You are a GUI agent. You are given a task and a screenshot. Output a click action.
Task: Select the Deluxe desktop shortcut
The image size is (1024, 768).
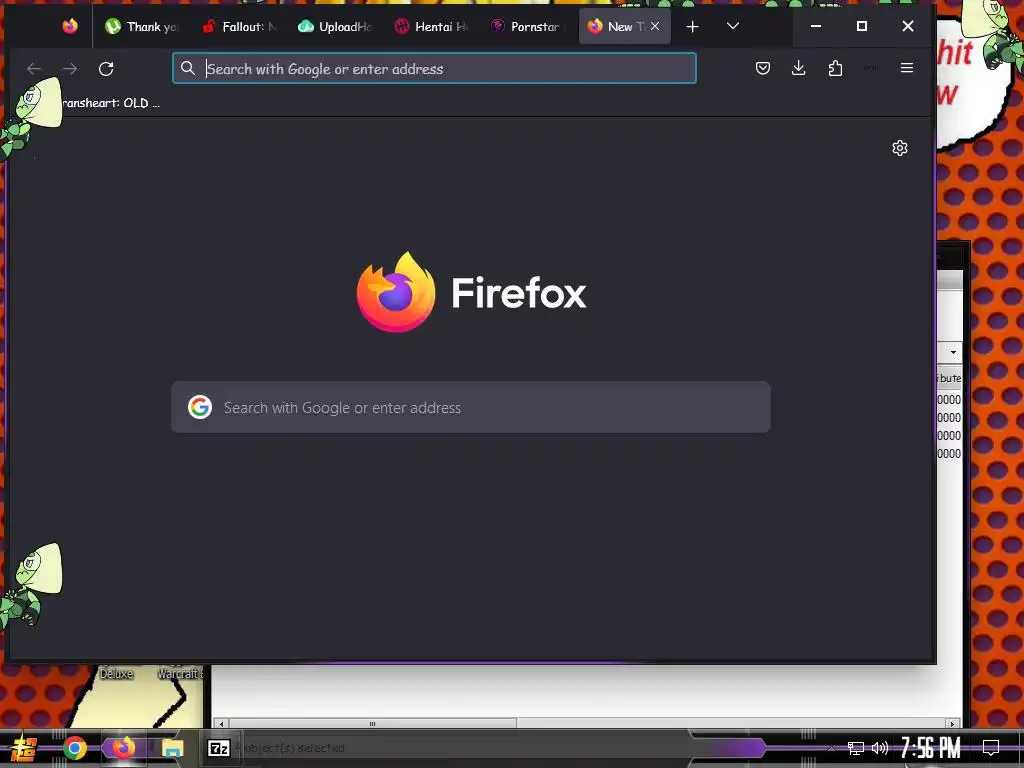(116, 673)
